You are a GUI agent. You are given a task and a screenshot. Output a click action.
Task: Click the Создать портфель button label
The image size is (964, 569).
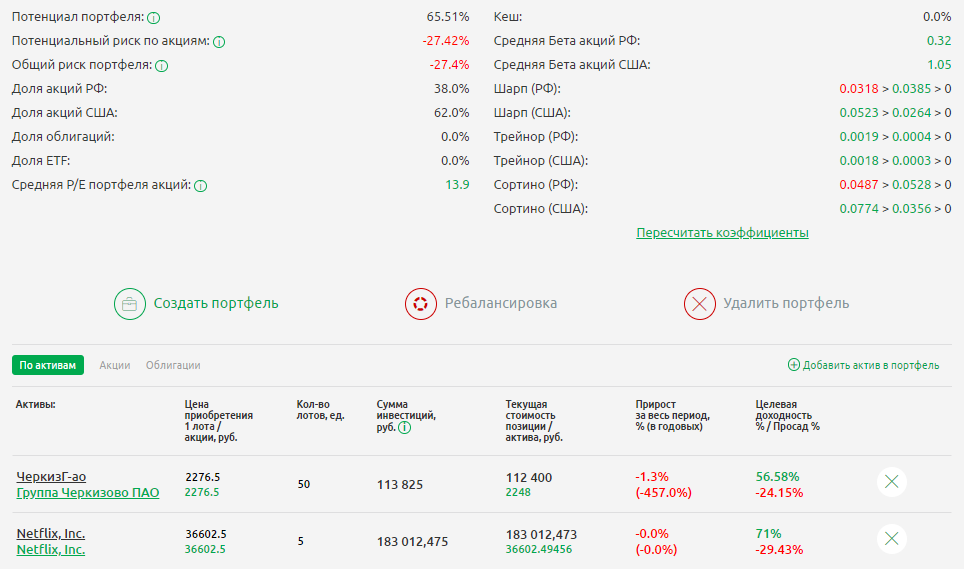point(216,304)
